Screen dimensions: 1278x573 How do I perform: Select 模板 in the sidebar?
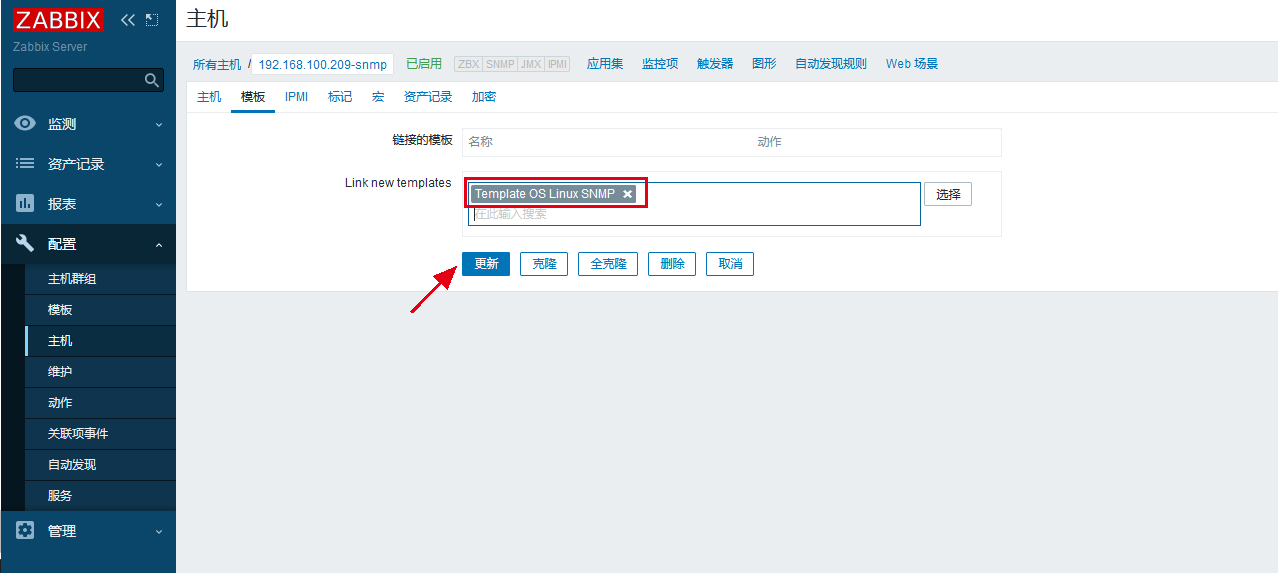coord(60,310)
